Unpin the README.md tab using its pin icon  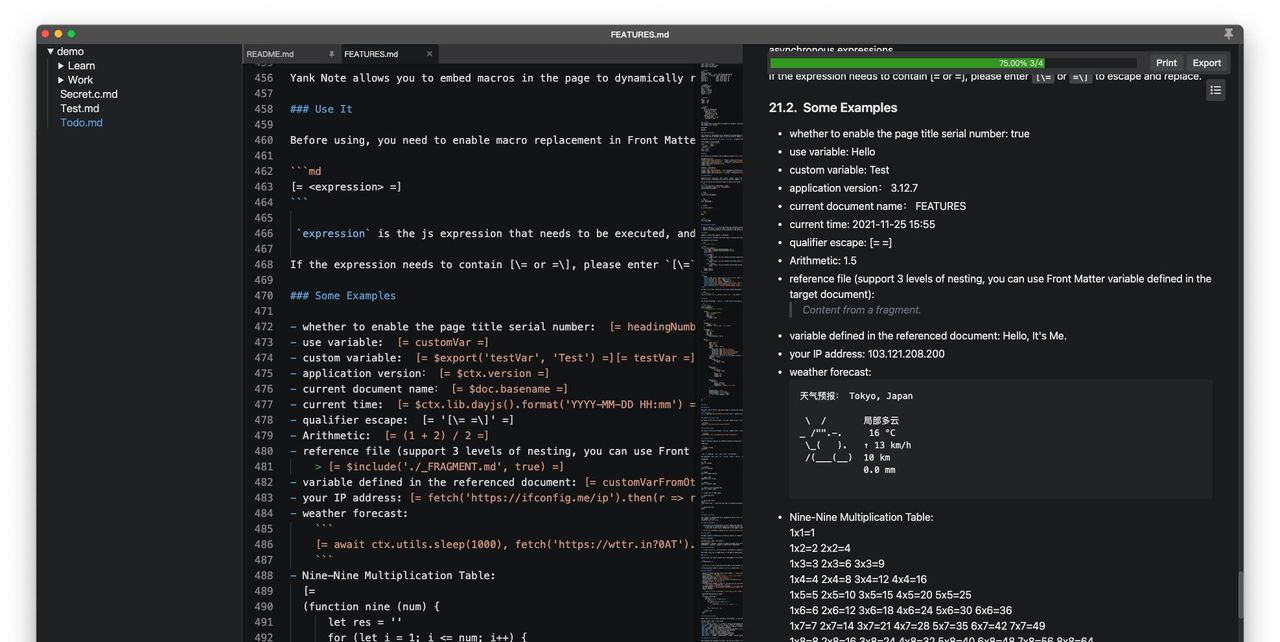(331, 54)
